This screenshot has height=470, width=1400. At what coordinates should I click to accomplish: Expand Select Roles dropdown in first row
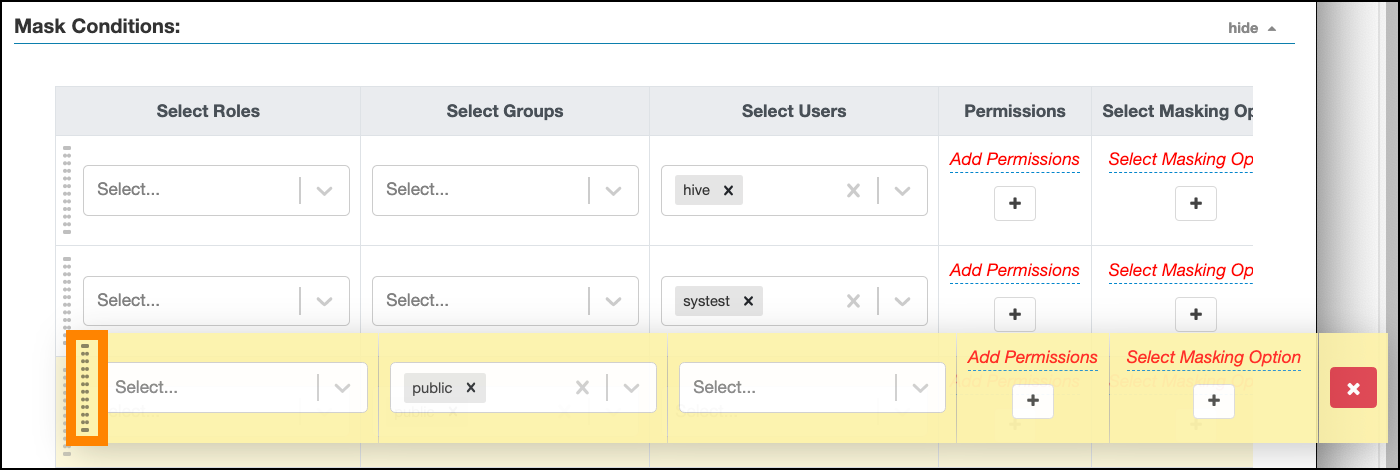click(324, 190)
